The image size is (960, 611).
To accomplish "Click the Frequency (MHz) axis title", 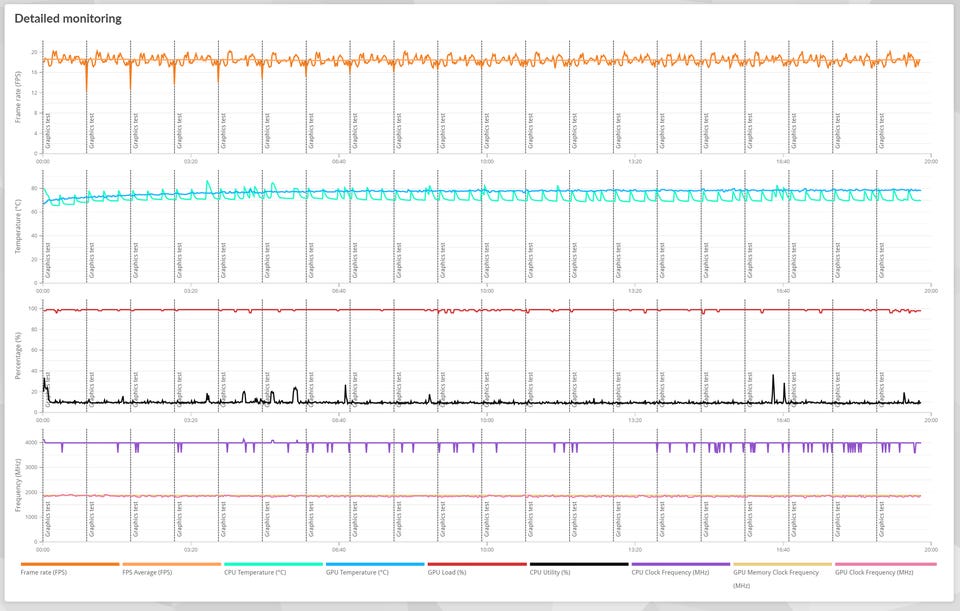I will pyautogui.click(x=19, y=486).
